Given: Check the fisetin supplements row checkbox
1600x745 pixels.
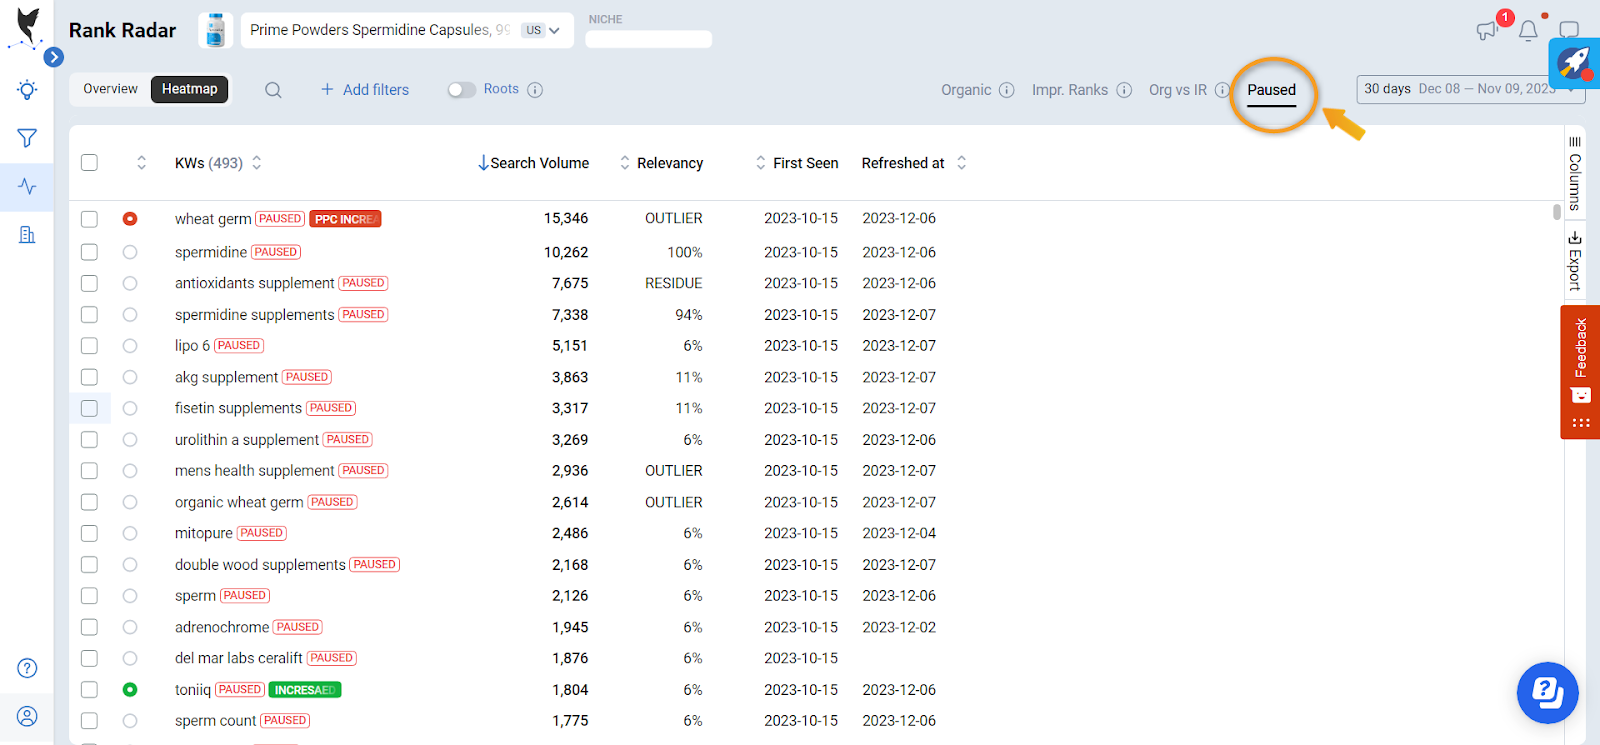Looking at the screenshot, I should click(89, 408).
